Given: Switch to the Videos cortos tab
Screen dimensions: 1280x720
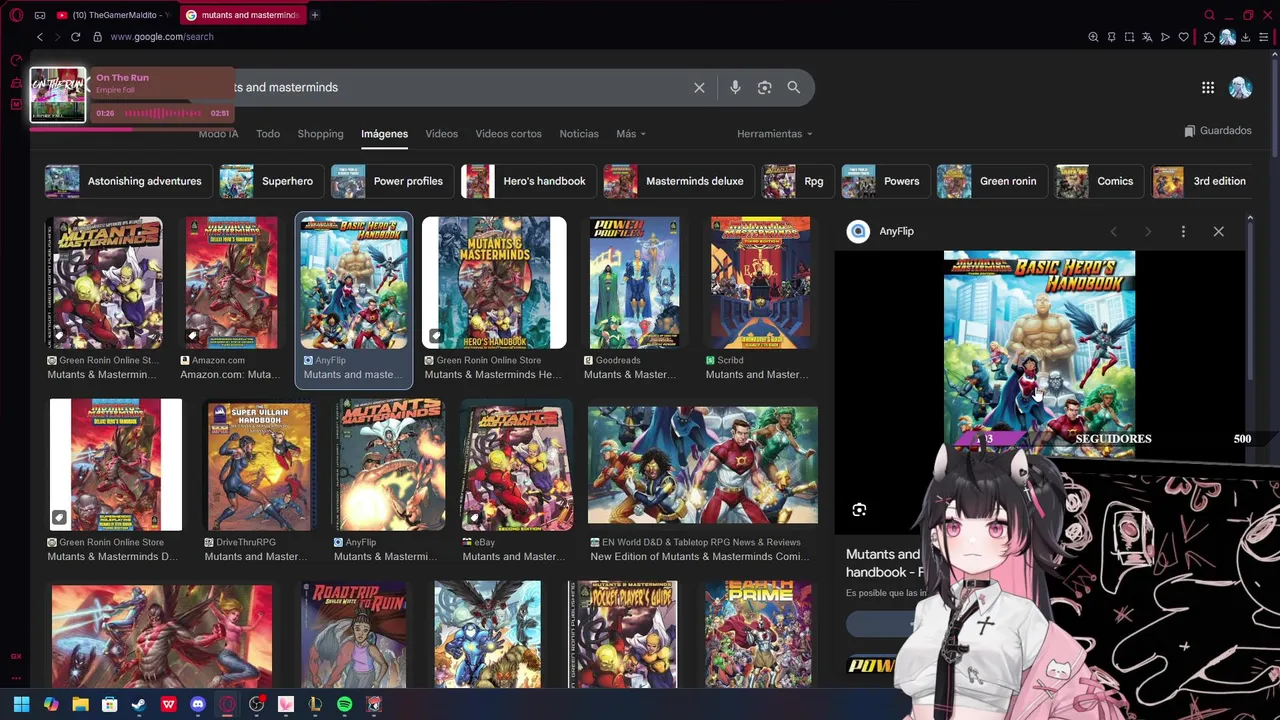Looking at the screenshot, I should [508, 134].
